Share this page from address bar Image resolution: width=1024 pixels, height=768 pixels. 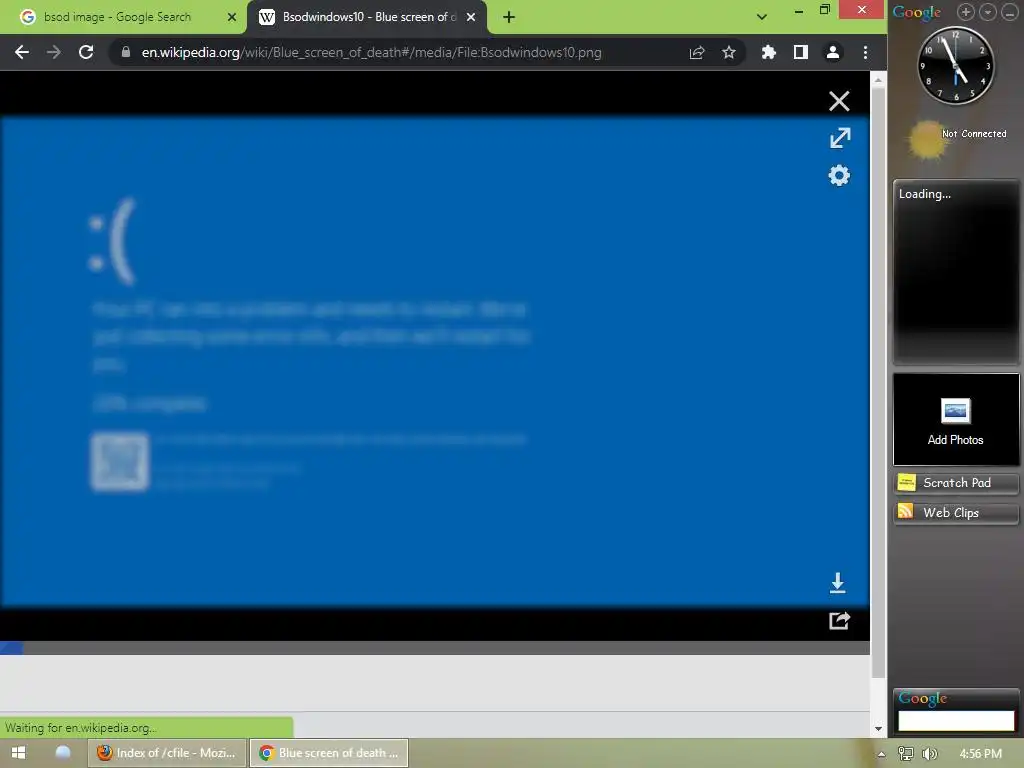[x=697, y=52]
